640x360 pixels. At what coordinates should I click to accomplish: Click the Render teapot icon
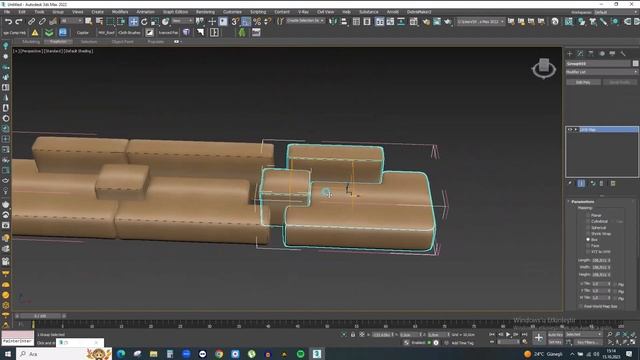coord(448,21)
